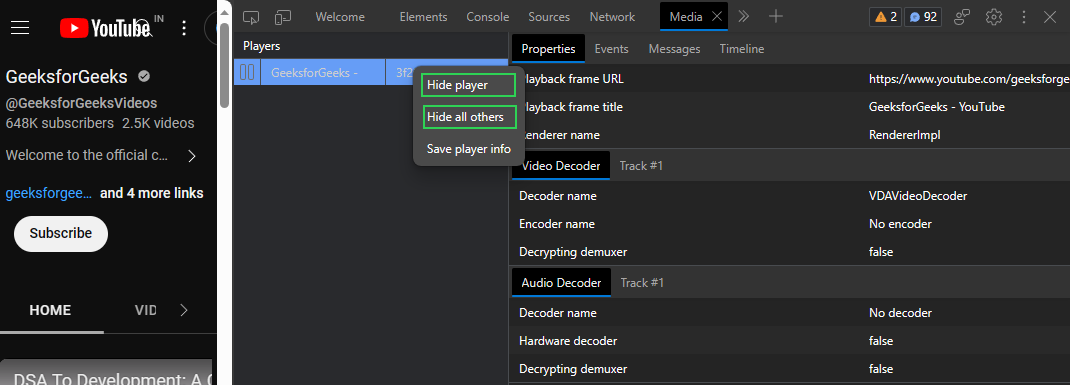Click 'and 4 more links'
The height and width of the screenshot is (385, 1070).
pos(151,193)
